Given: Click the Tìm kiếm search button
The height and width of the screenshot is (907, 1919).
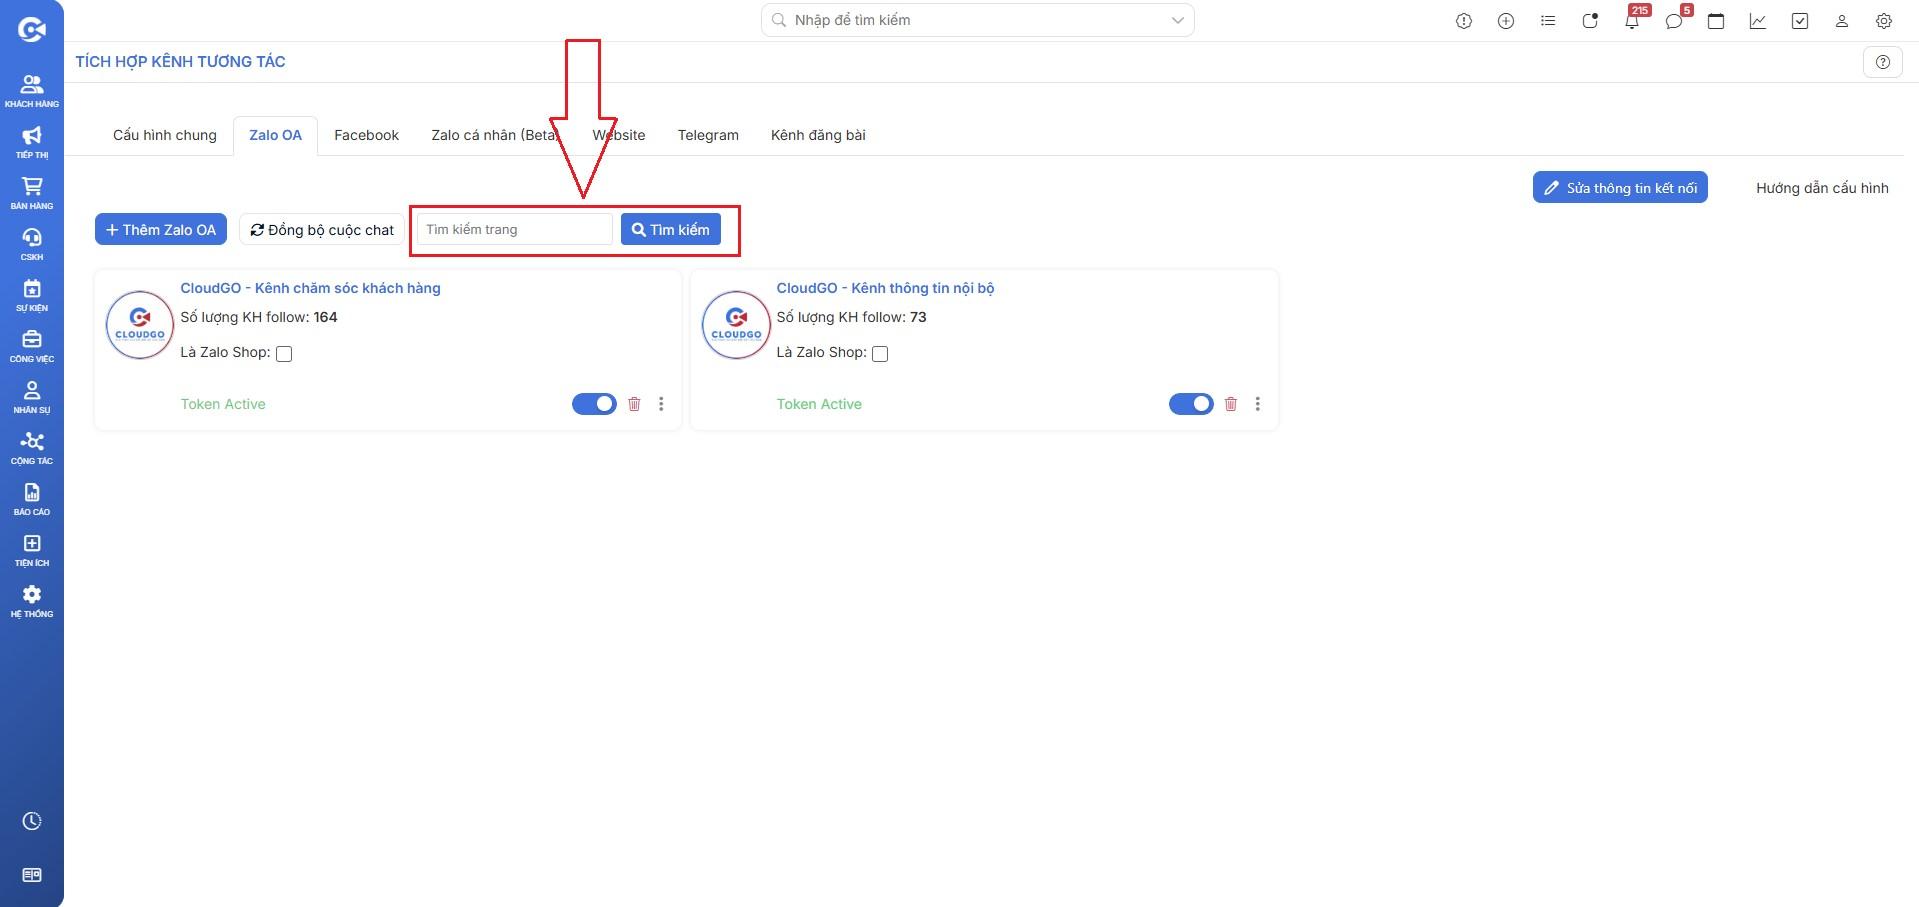Looking at the screenshot, I should [x=671, y=229].
